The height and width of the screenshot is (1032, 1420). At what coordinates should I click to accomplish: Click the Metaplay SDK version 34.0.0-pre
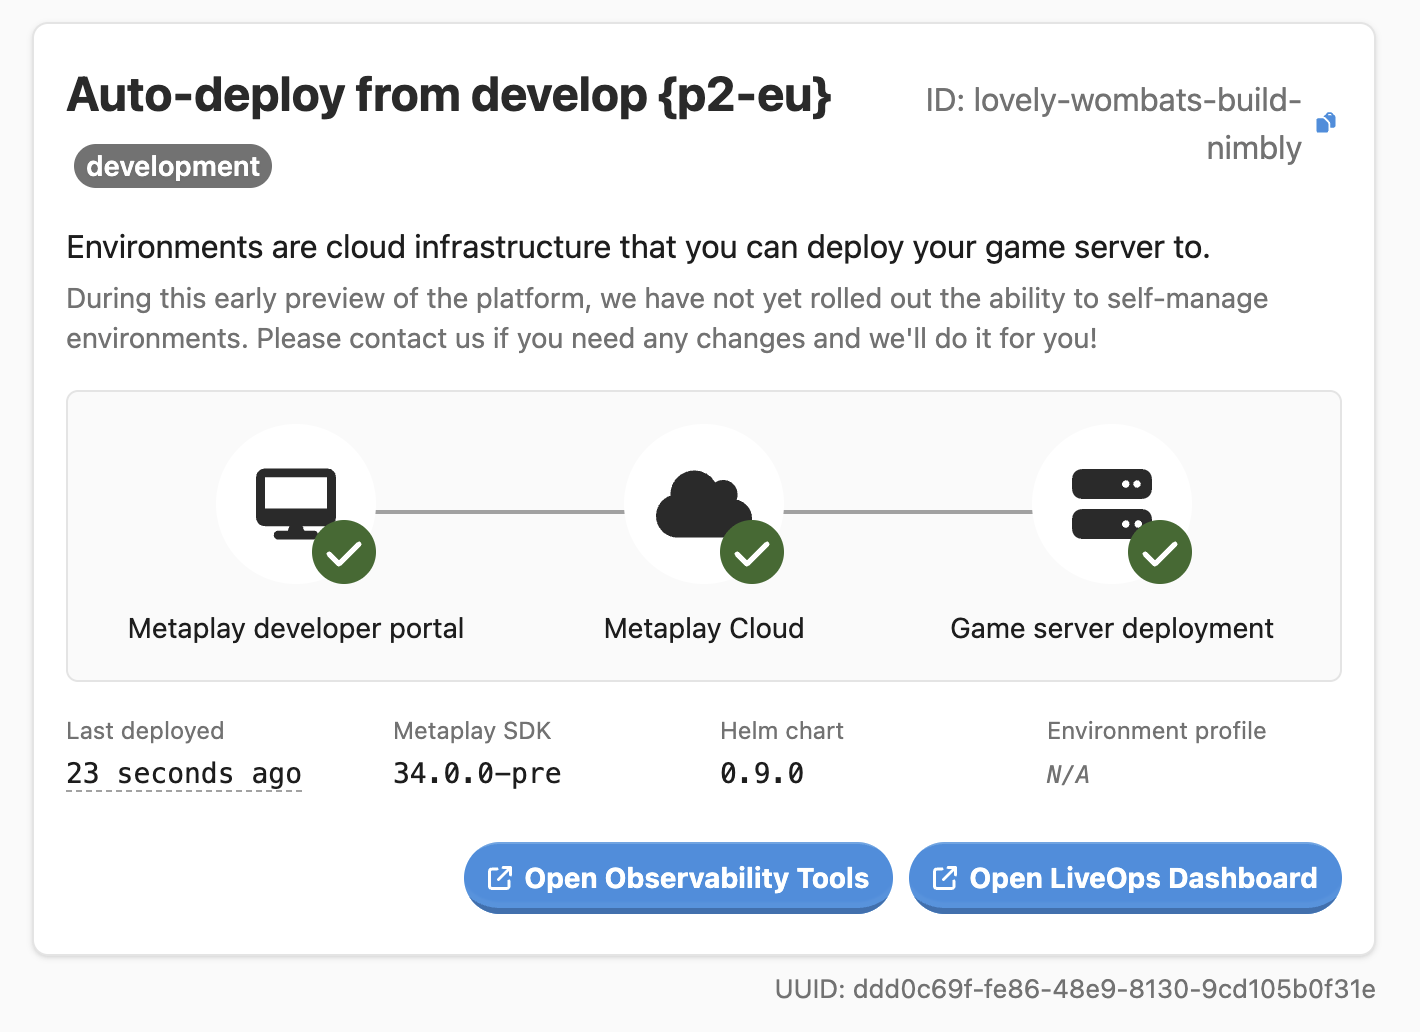coord(477,773)
